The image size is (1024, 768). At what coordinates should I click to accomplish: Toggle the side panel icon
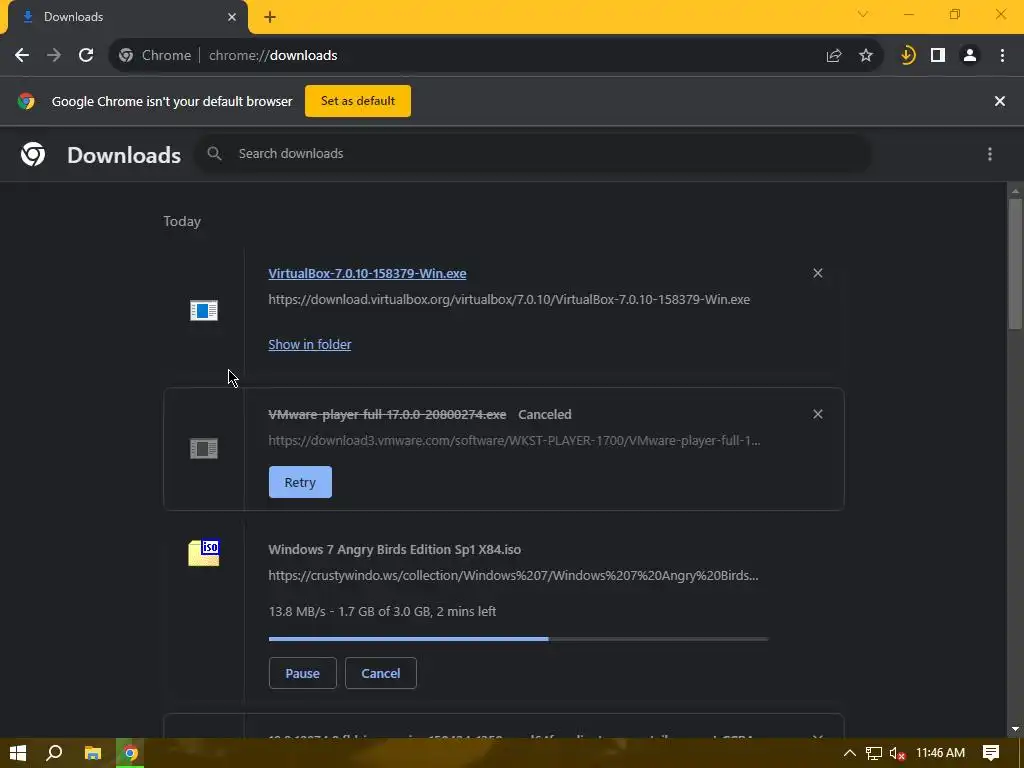pos(938,56)
